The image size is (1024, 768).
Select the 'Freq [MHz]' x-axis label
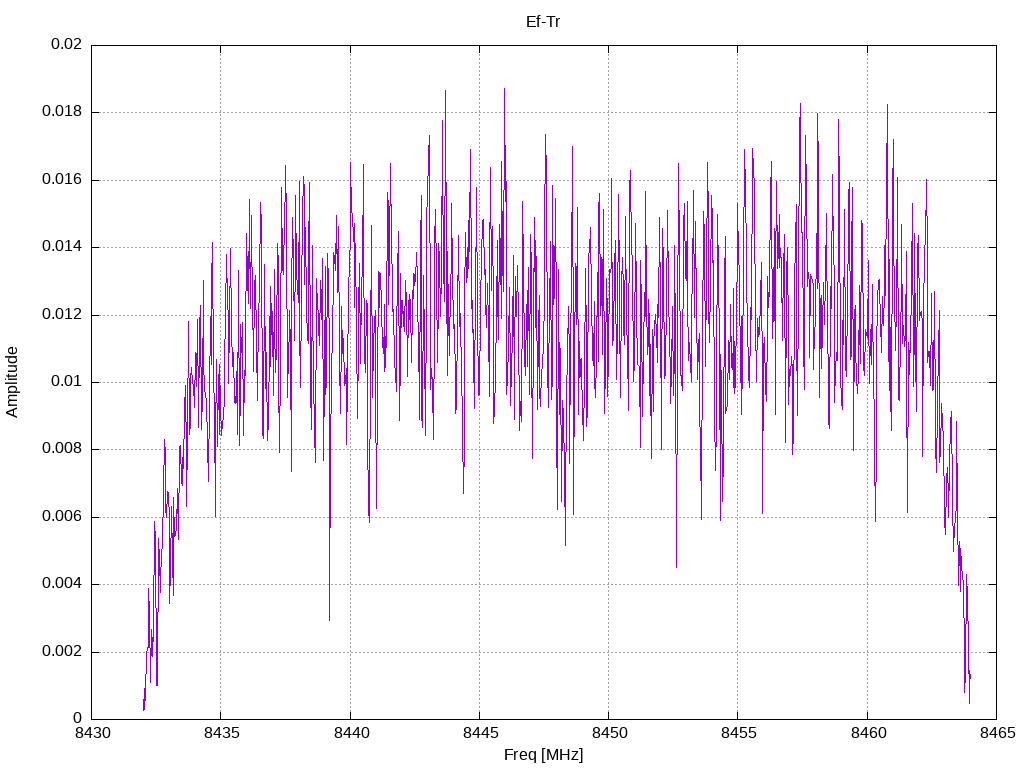(x=543, y=755)
